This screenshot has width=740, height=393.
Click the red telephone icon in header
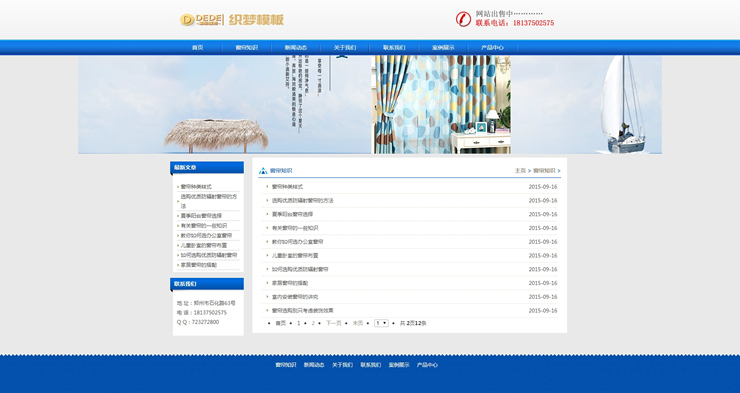(463, 19)
